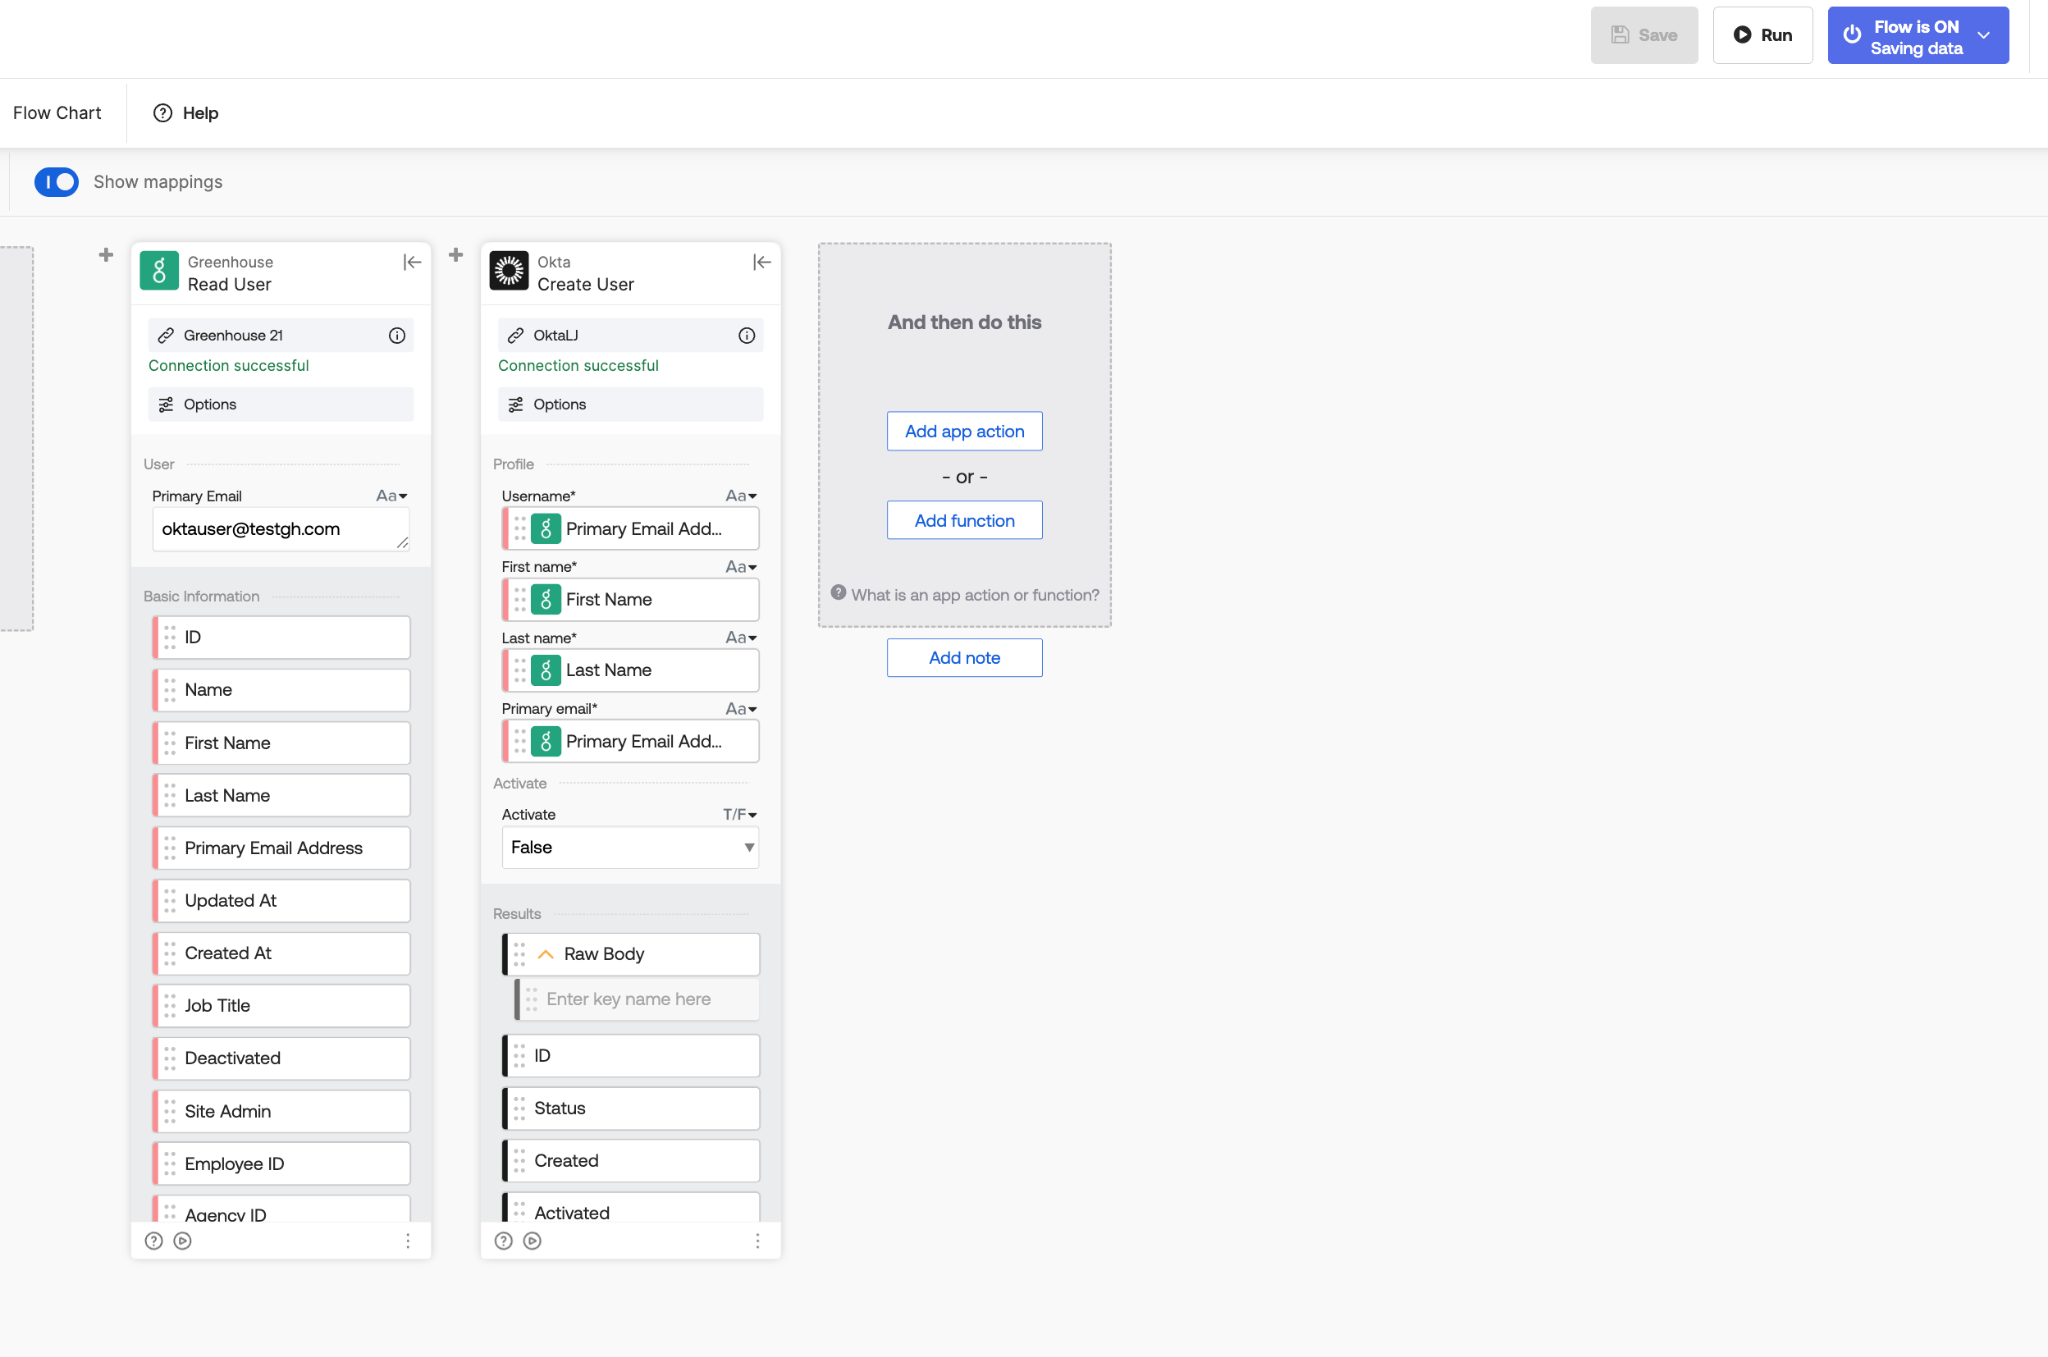Change Last name field type dropdown

click(x=741, y=638)
